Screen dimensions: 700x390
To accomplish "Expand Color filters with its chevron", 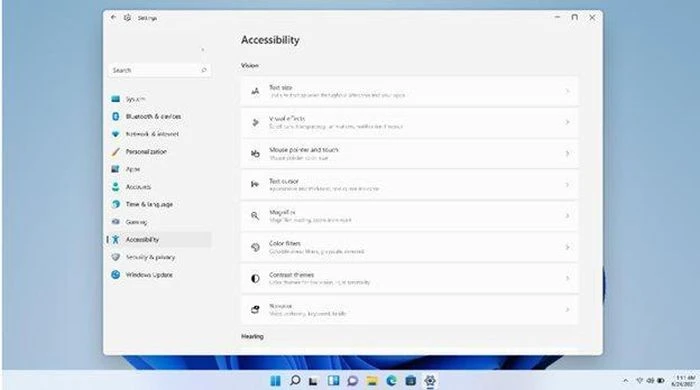I will pyautogui.click(x=567, y=247).
